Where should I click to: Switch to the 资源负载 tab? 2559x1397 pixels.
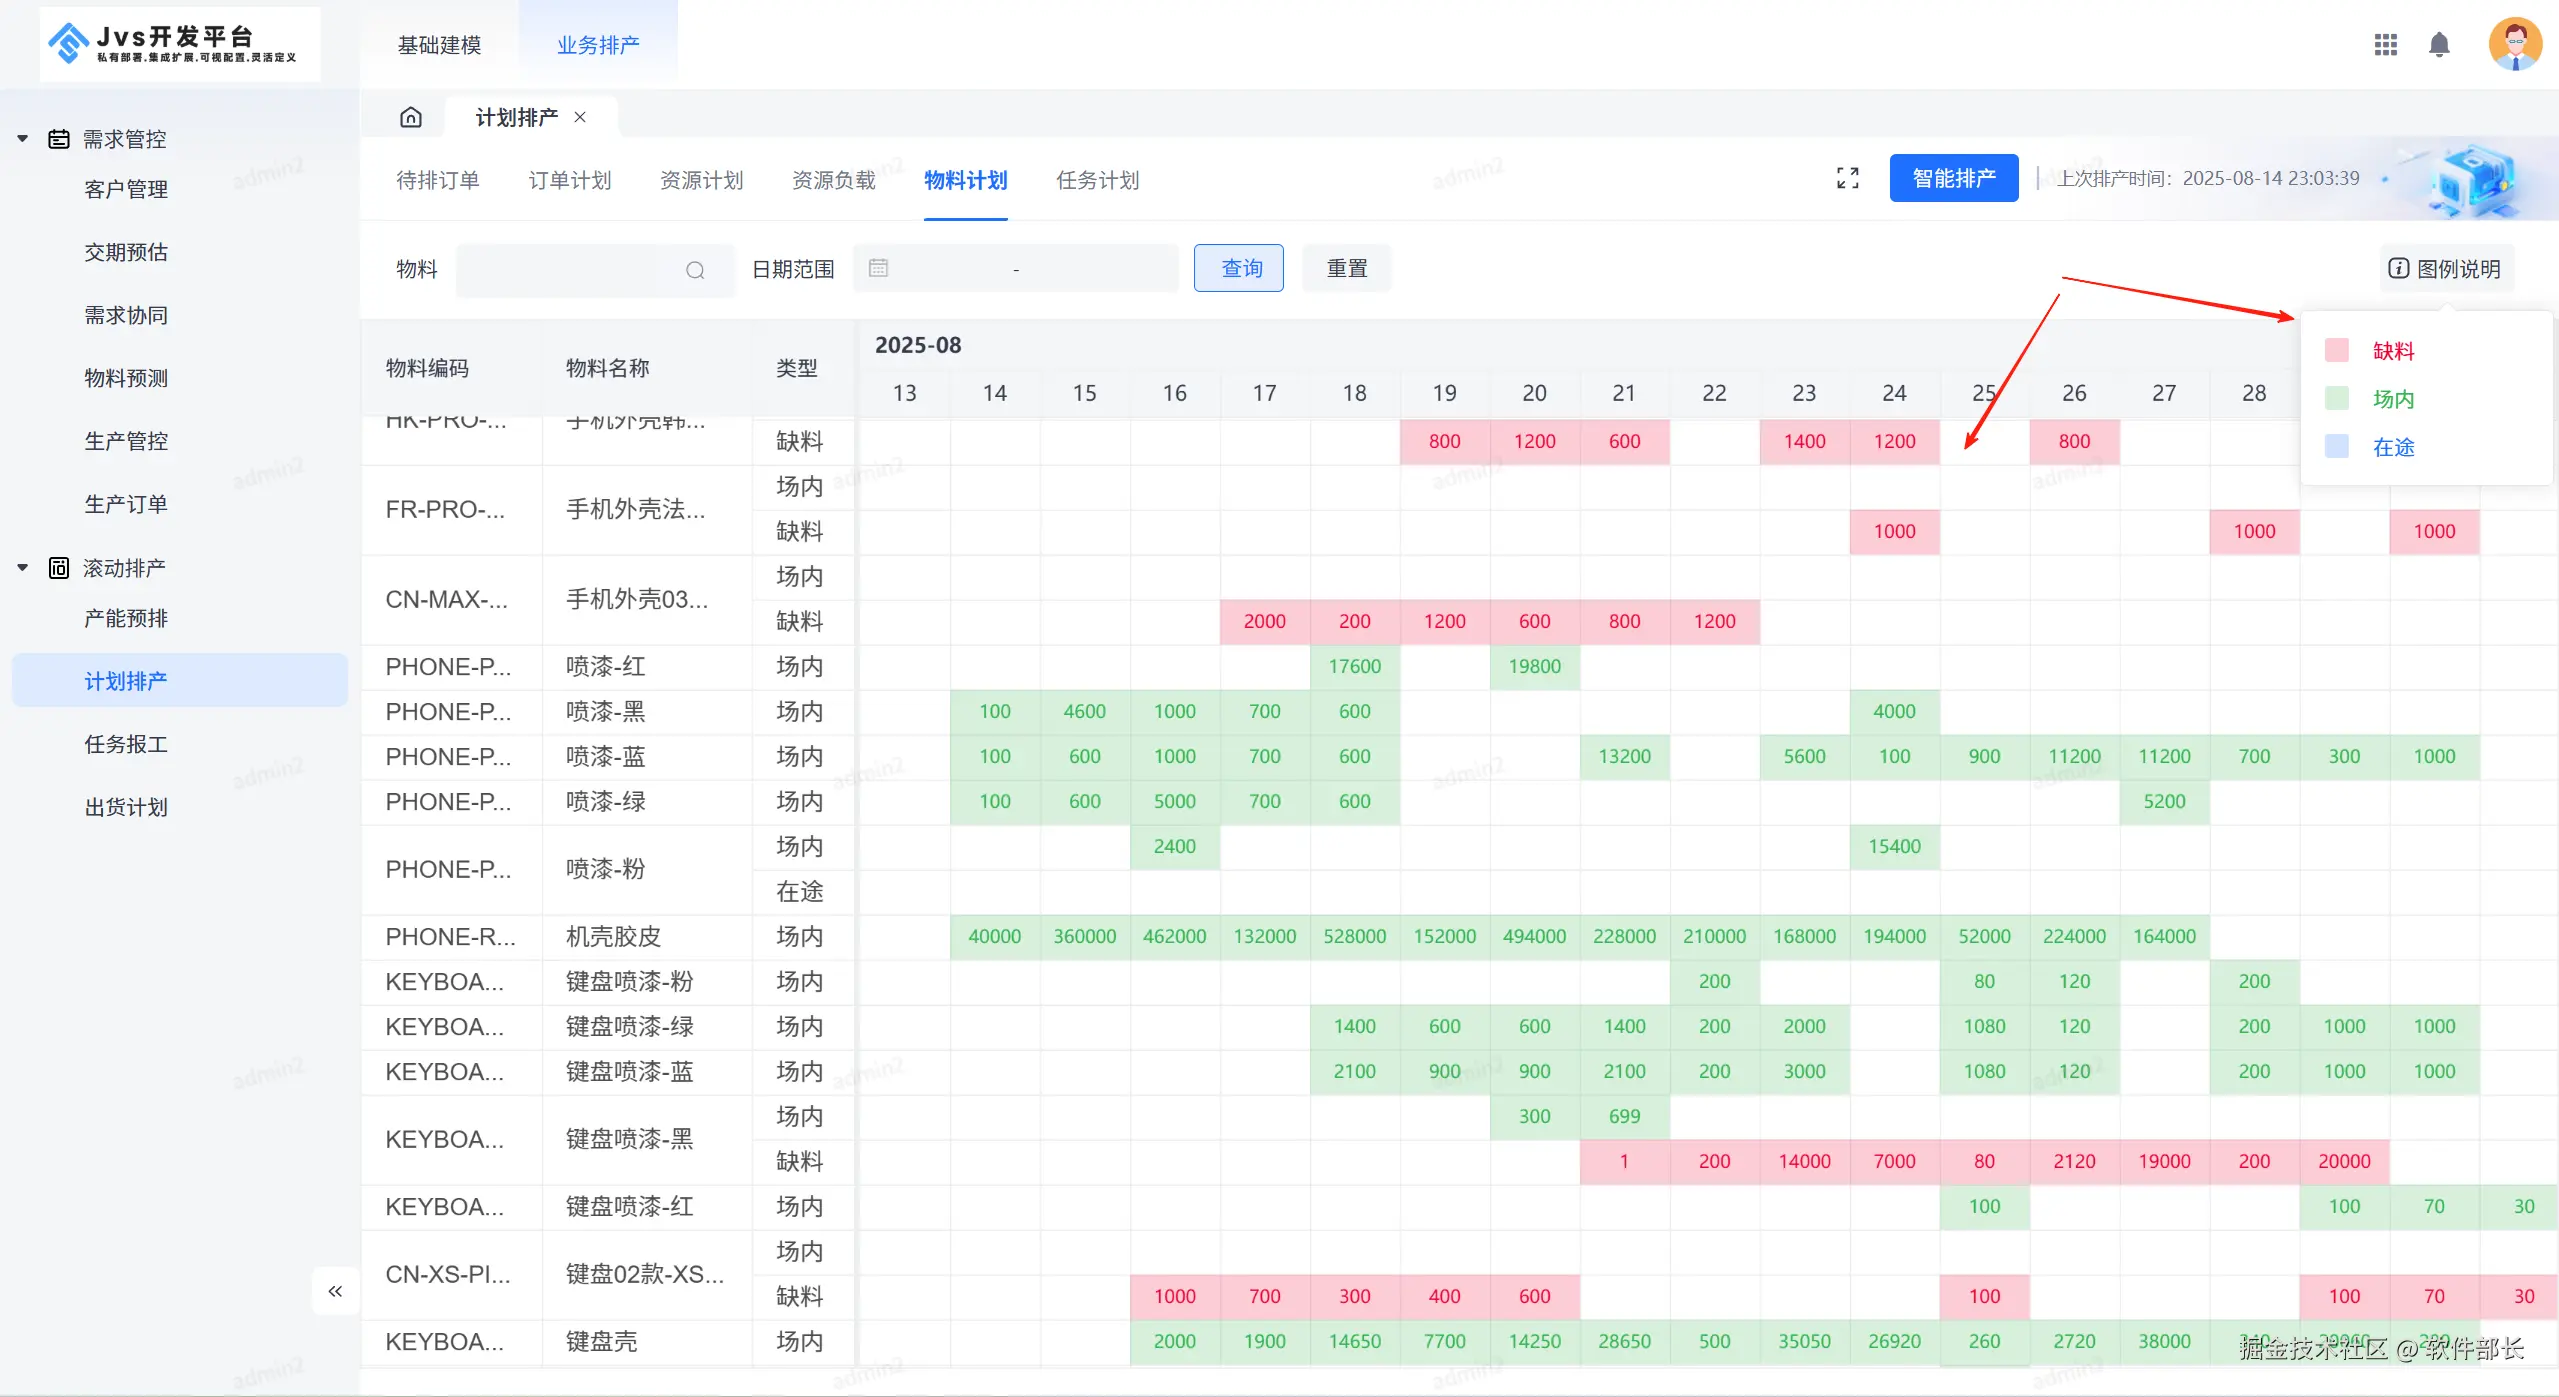(833, 181)
